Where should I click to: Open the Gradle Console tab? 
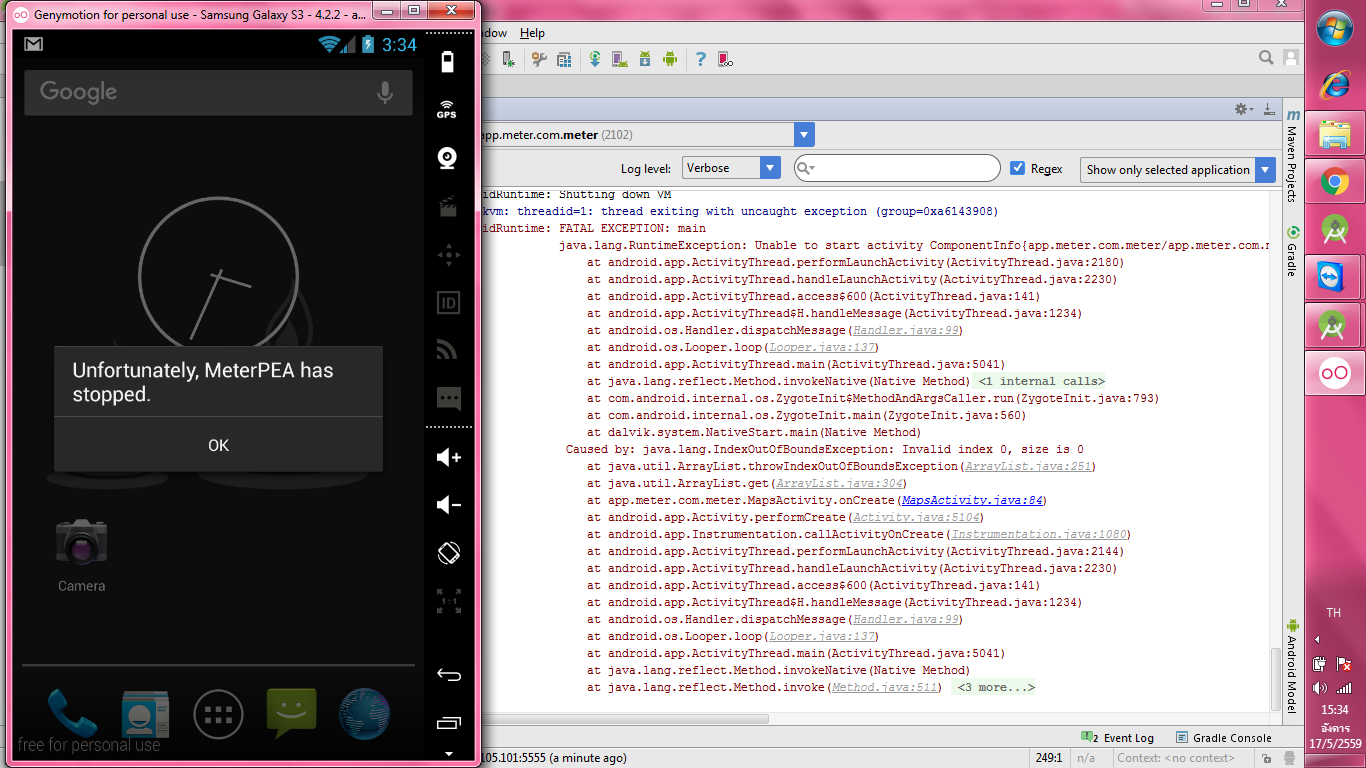[1224, 738]
